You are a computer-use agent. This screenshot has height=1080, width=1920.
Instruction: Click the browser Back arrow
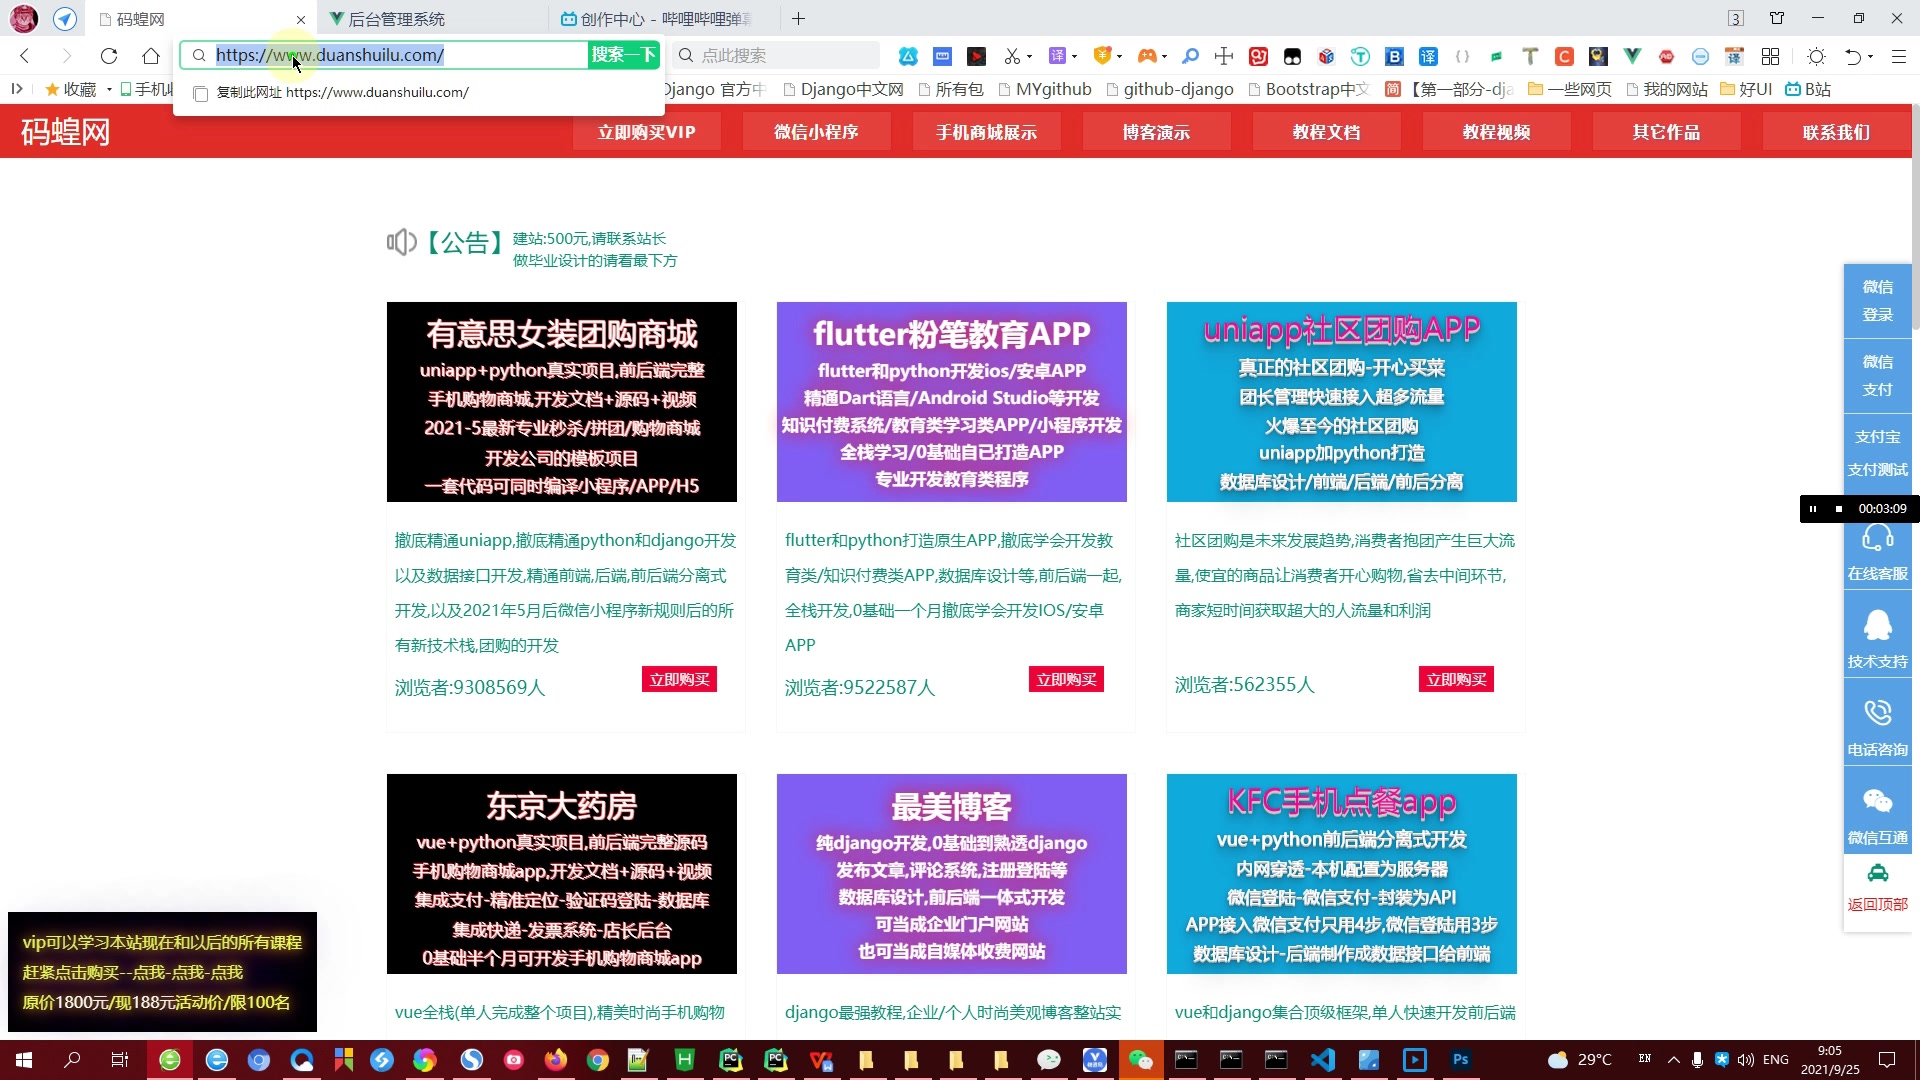[x=25, y=56]
